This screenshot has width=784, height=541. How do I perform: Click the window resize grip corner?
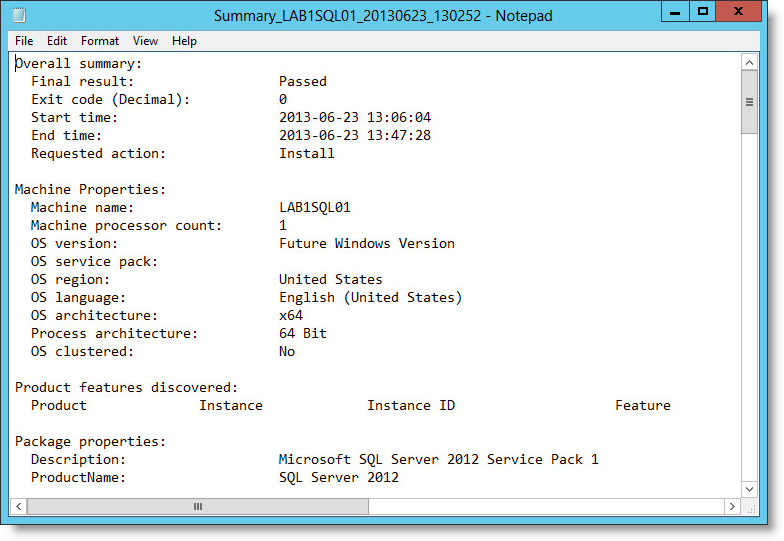(x=751, y=508)
